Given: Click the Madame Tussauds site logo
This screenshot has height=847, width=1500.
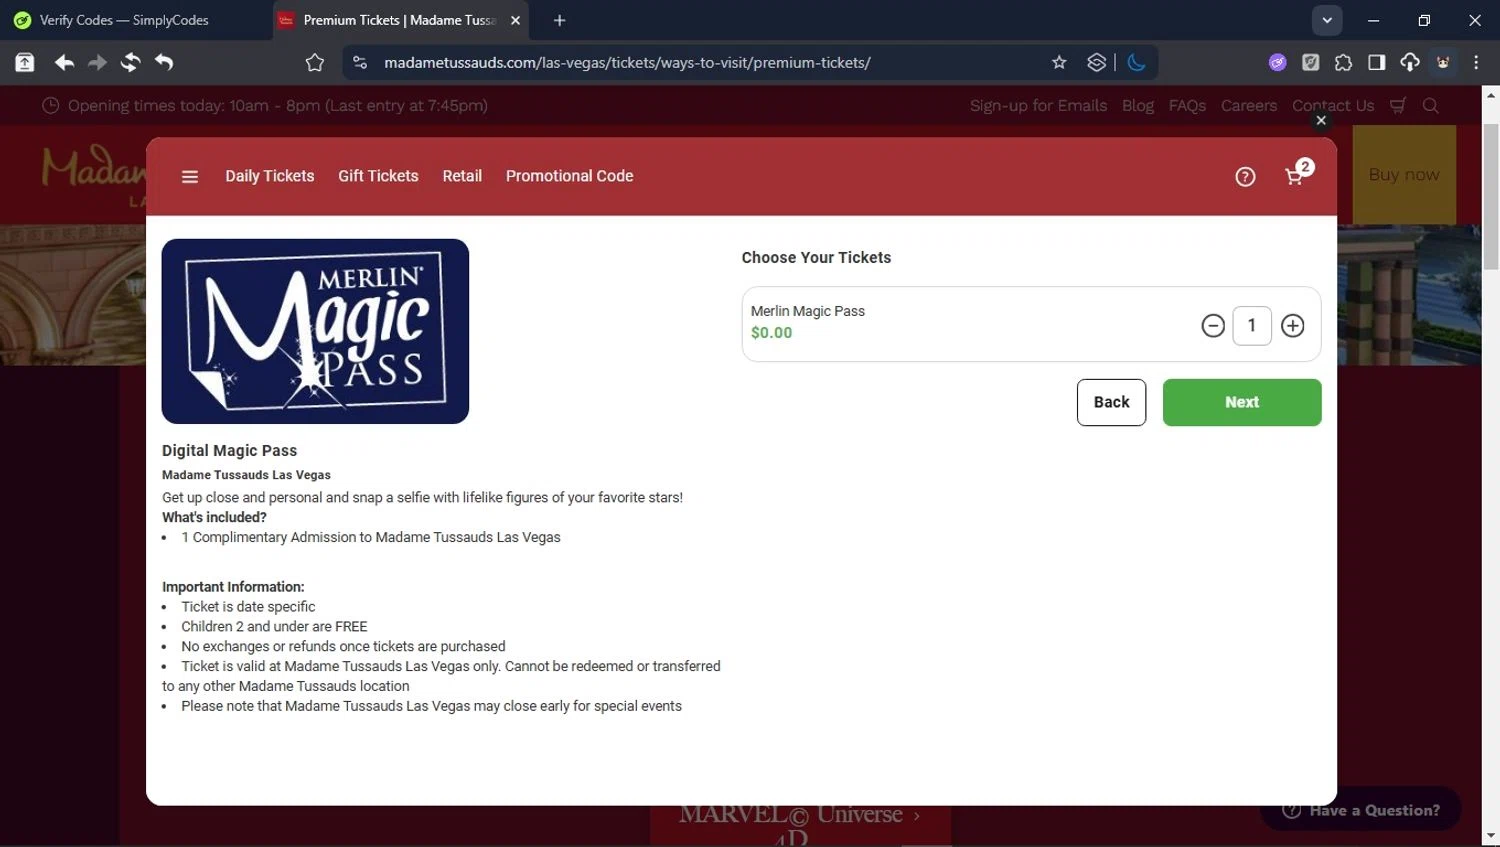Looking at the screenshot, I should 92,175.
